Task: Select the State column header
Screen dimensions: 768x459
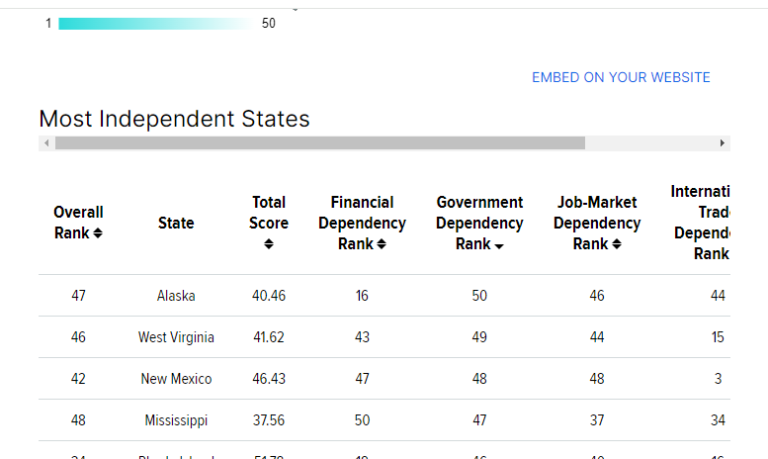Action: tap(176, 223)
